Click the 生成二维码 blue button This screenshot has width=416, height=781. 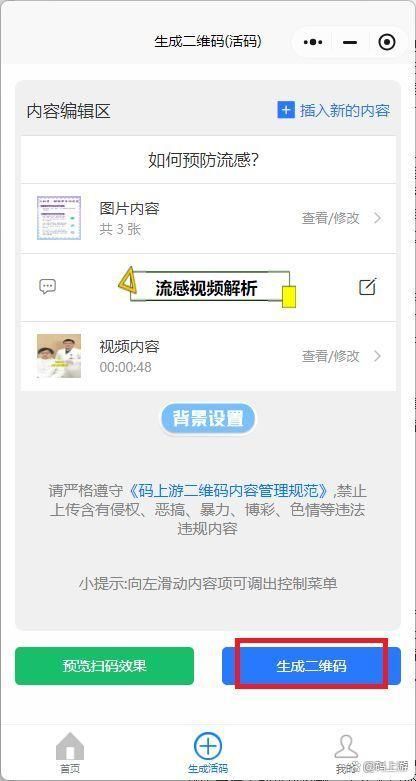tap(311, 666)
